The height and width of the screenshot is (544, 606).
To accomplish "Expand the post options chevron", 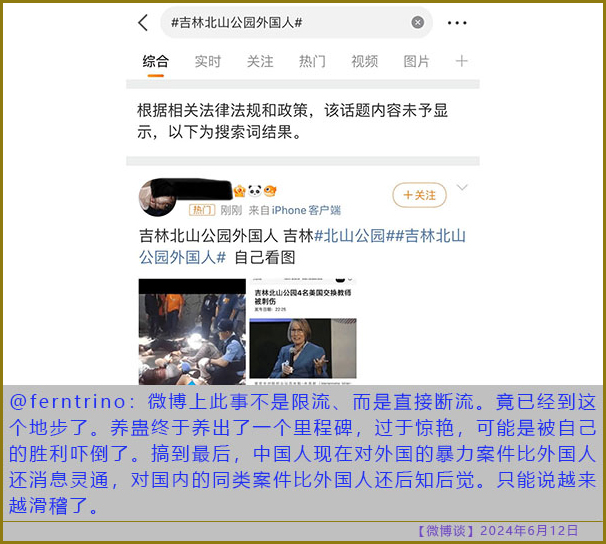I will point(462,188).
